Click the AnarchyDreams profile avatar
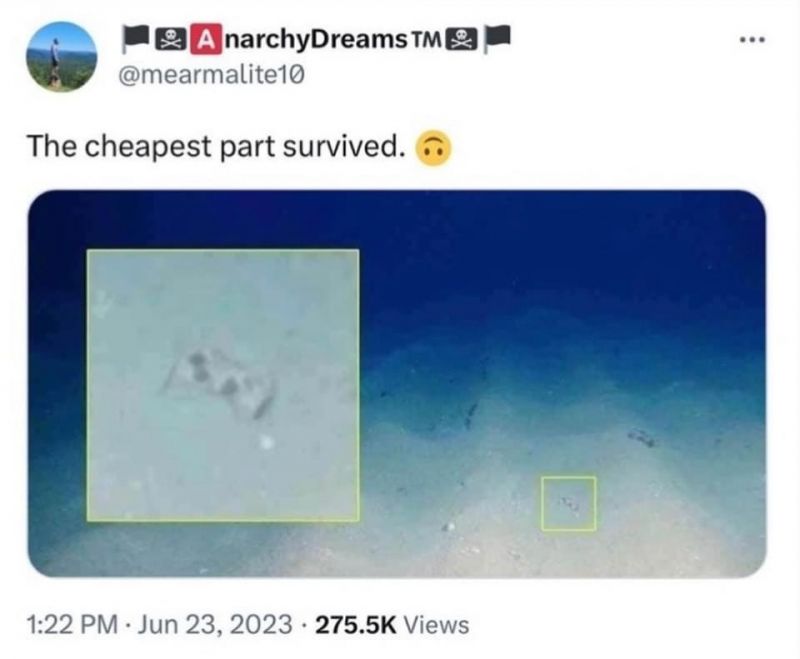This screenshot has width=800, height=659. coord(61,56)
